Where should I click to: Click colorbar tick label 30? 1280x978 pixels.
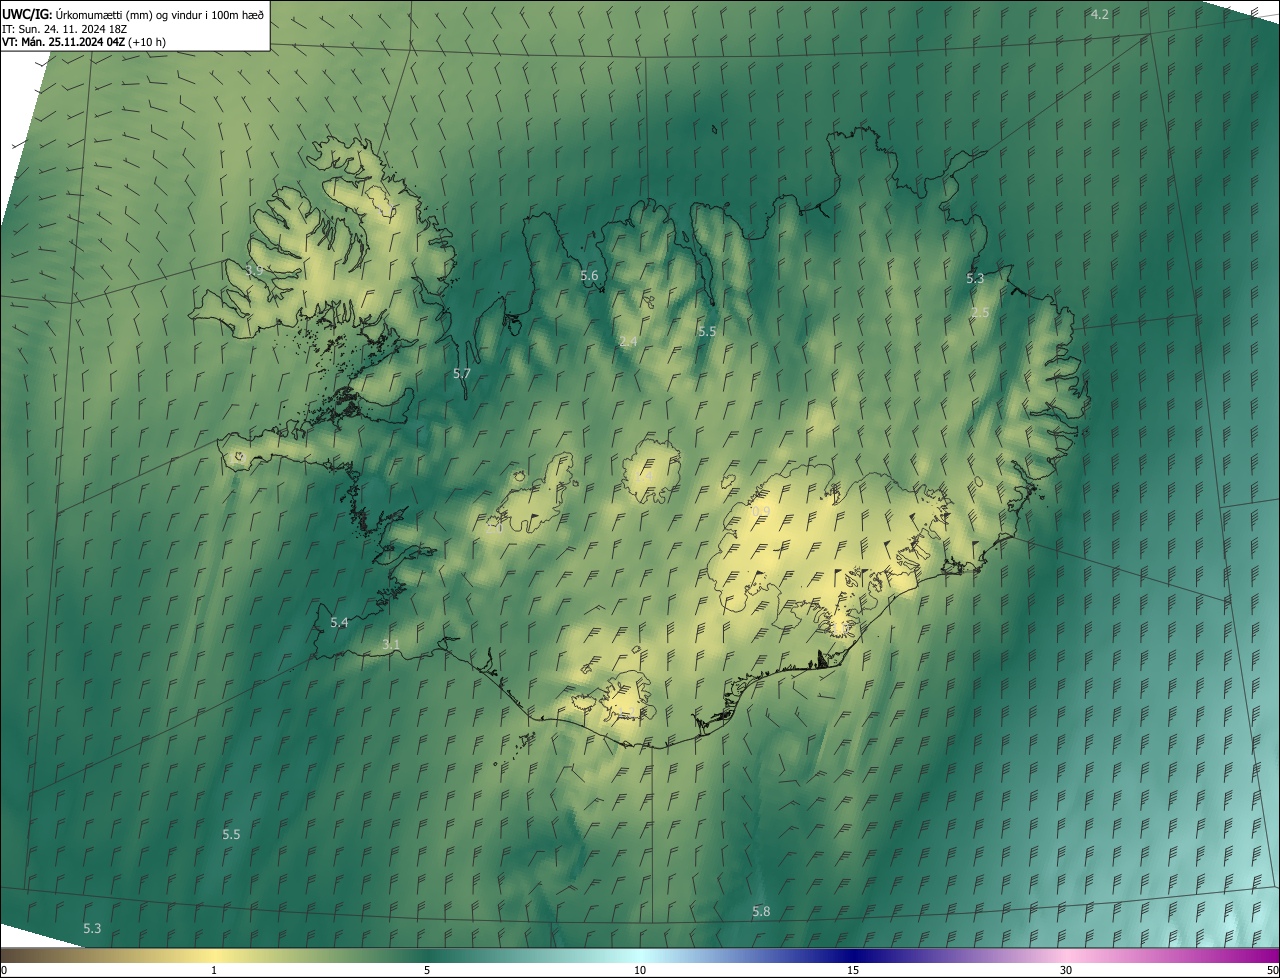click(x=1066, y=970)
